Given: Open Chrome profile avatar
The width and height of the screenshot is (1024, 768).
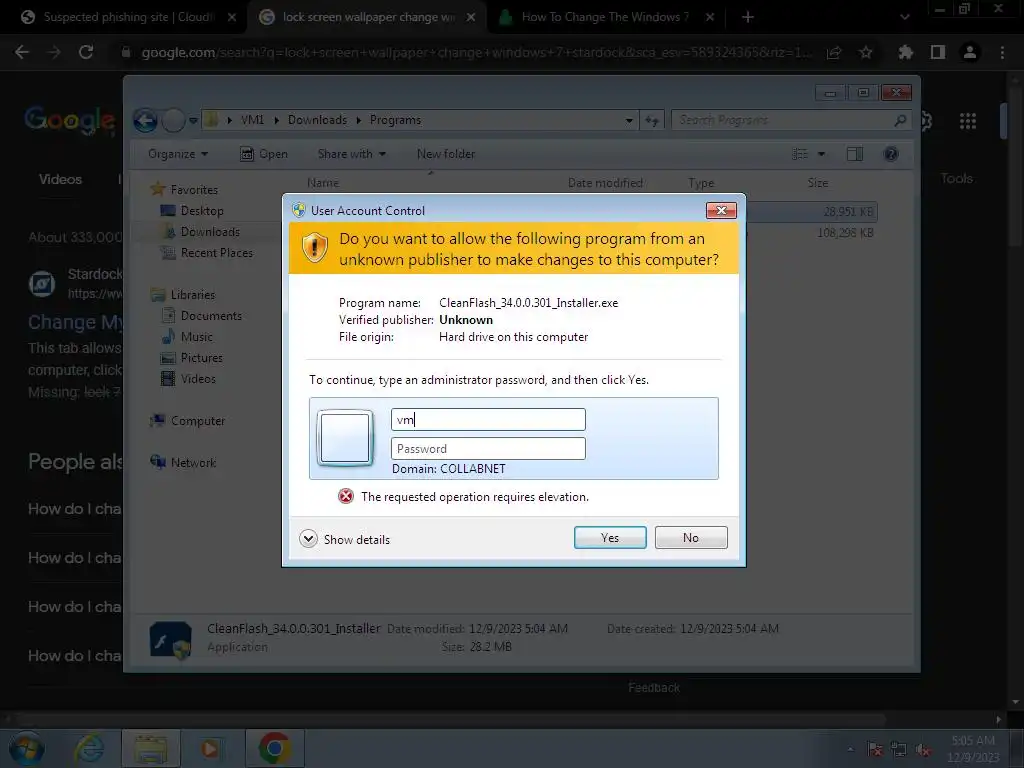Looking at the screenshot, I should [x=970, y=52].
